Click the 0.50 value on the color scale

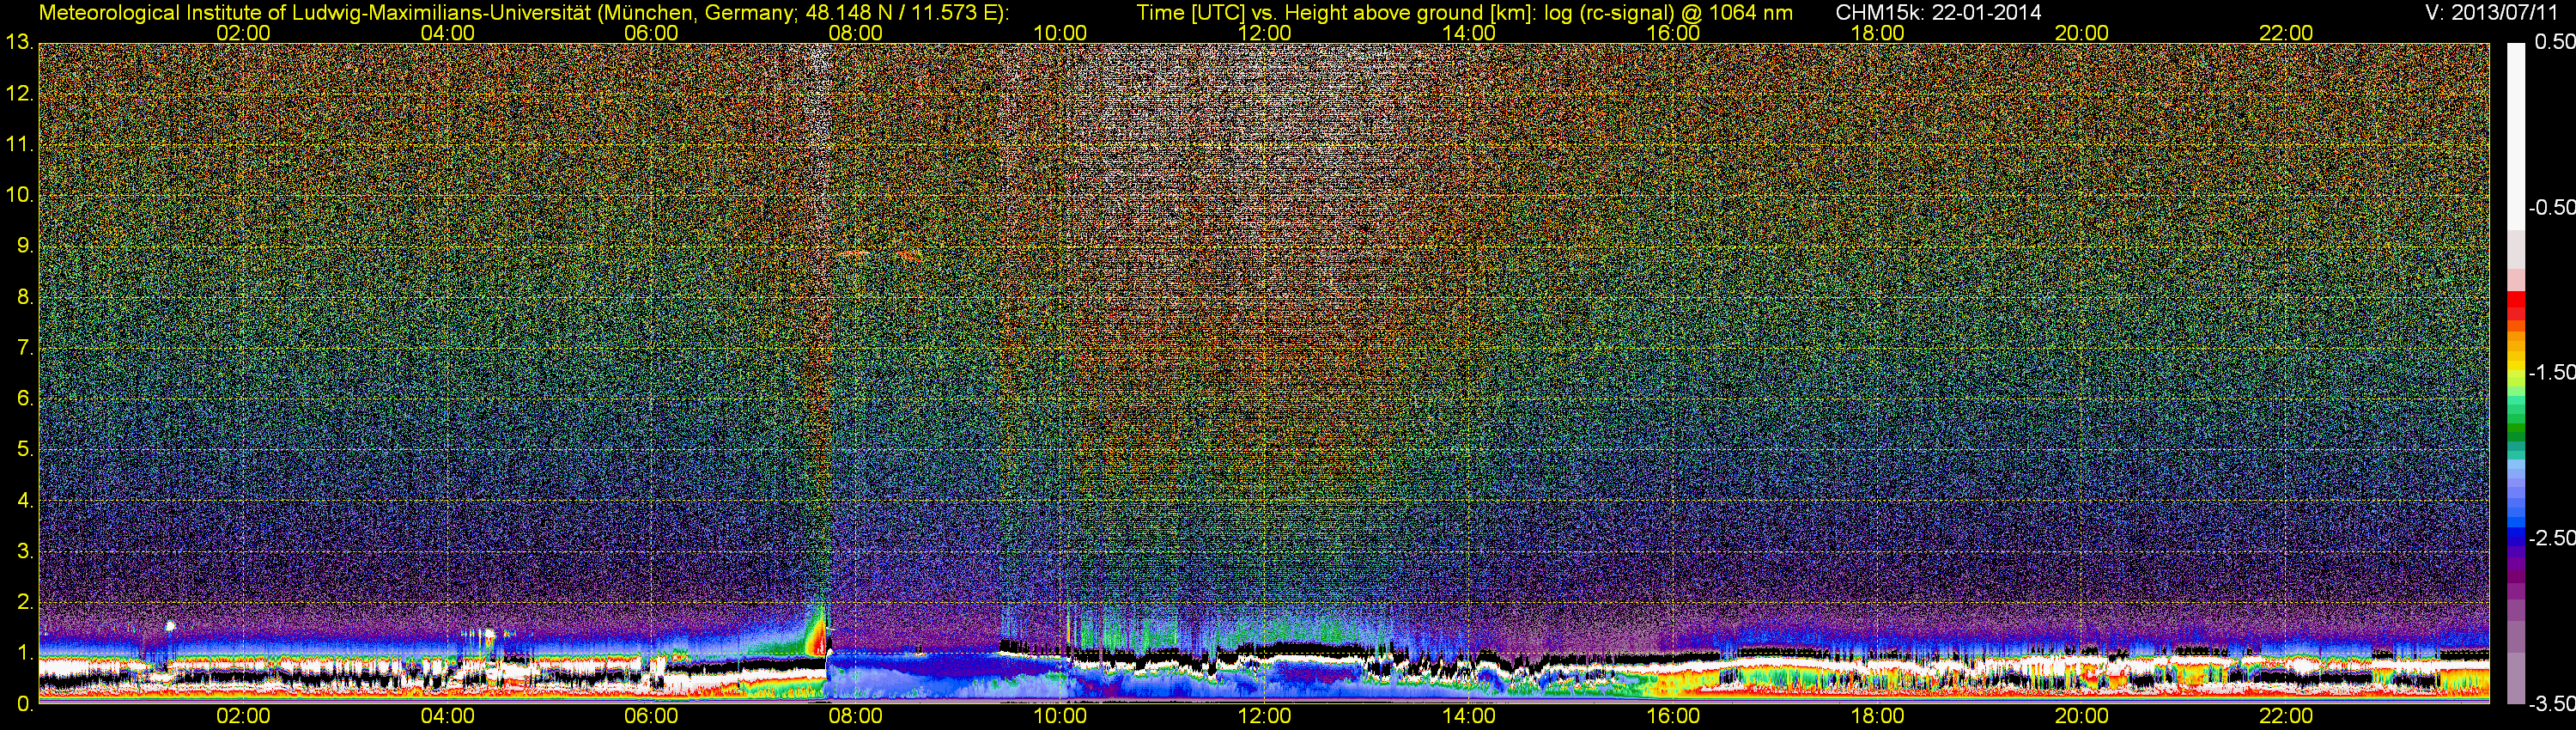click(x=2554, y=42)
